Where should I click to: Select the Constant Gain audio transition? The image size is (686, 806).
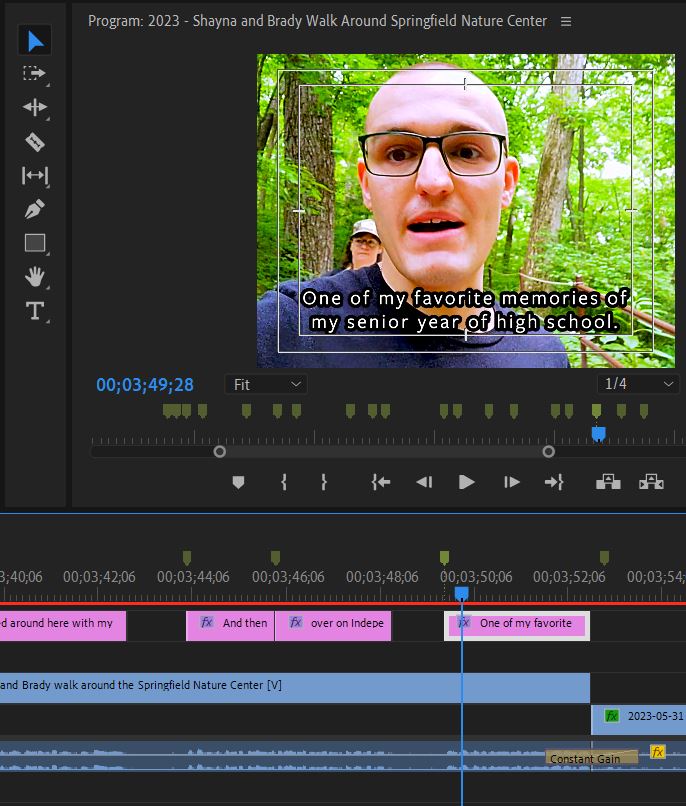pyautogui.click(x=591, y=758)
